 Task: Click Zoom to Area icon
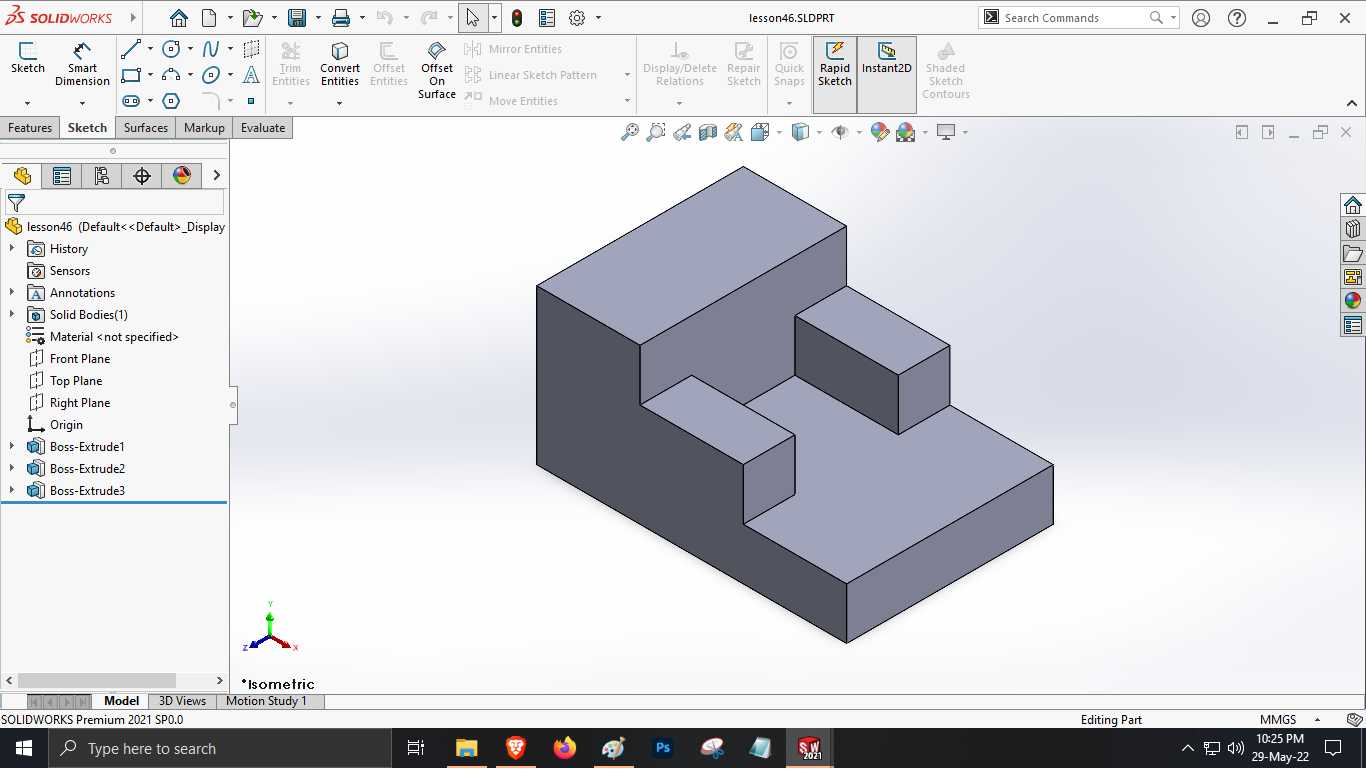pos(656,132)
